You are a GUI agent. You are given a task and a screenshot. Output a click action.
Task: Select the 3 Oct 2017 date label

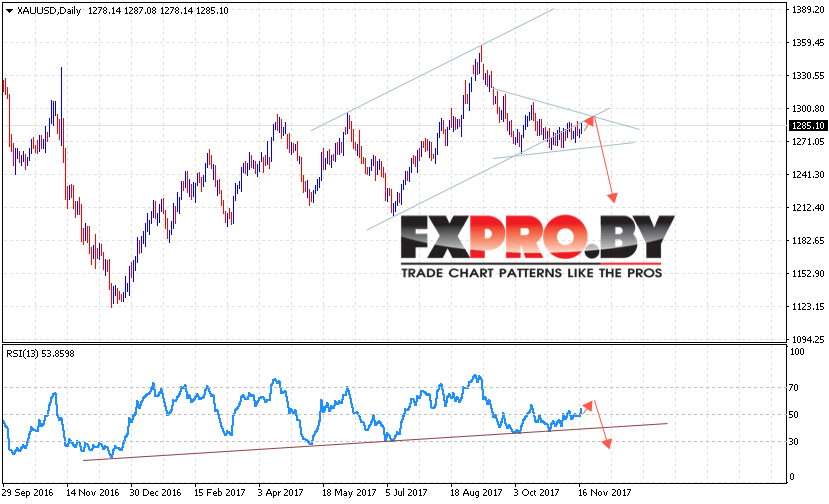pos(537,492)
